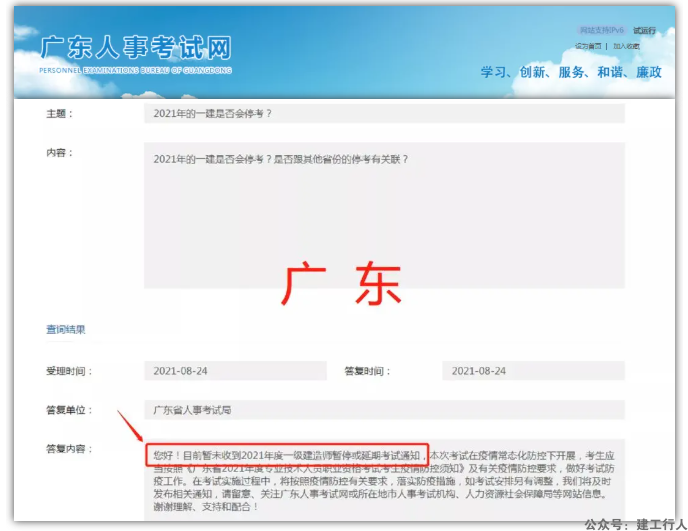Image resolution: width=688 pixels, height=531 pixels.
Task: Click the 答复内容 reply text box
Action: click(384, 480)
